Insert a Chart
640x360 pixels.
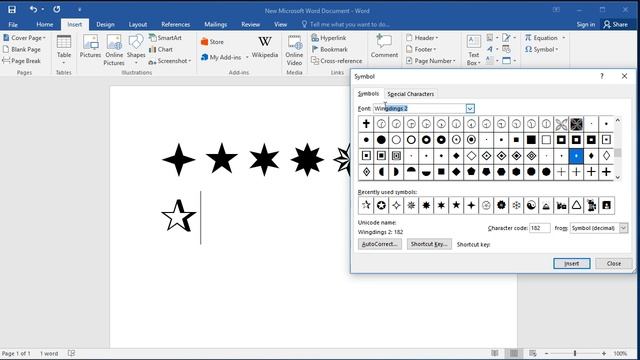[x=161, y=49]
